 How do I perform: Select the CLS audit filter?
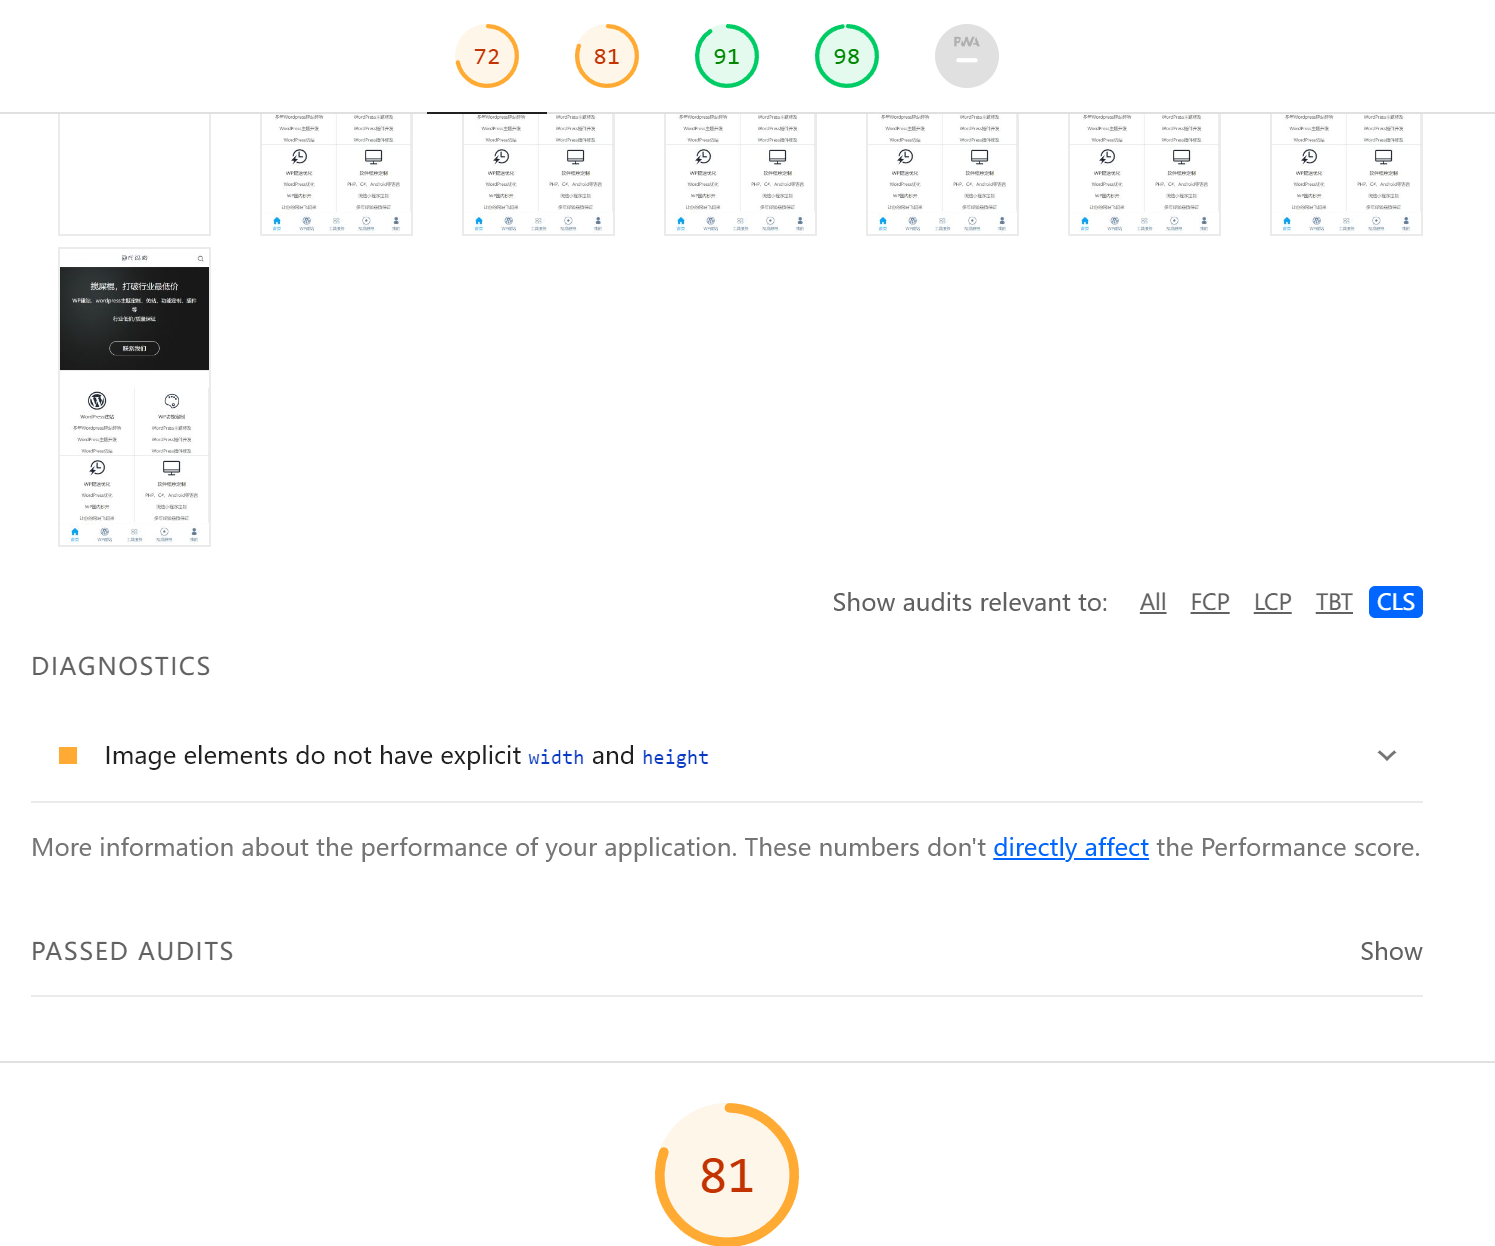1396,602
